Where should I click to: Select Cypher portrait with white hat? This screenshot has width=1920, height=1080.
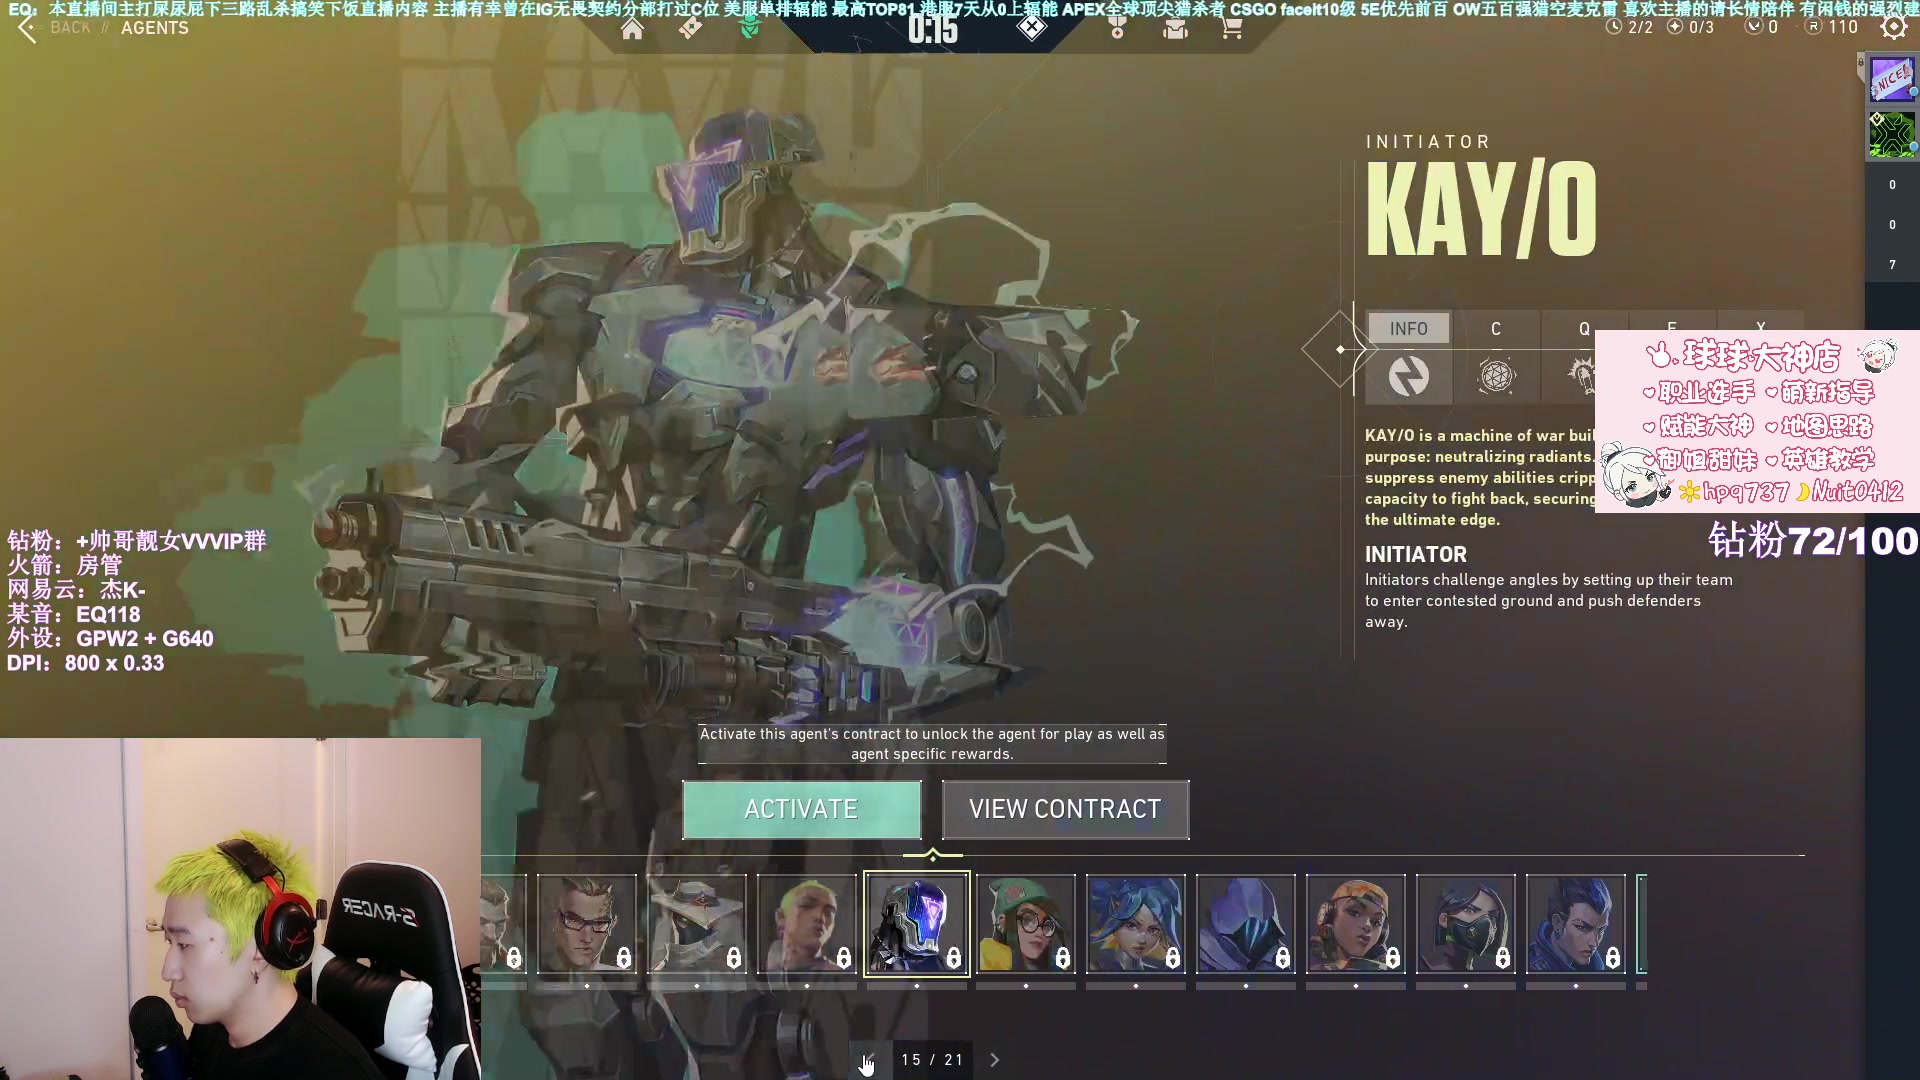[697, 924]
